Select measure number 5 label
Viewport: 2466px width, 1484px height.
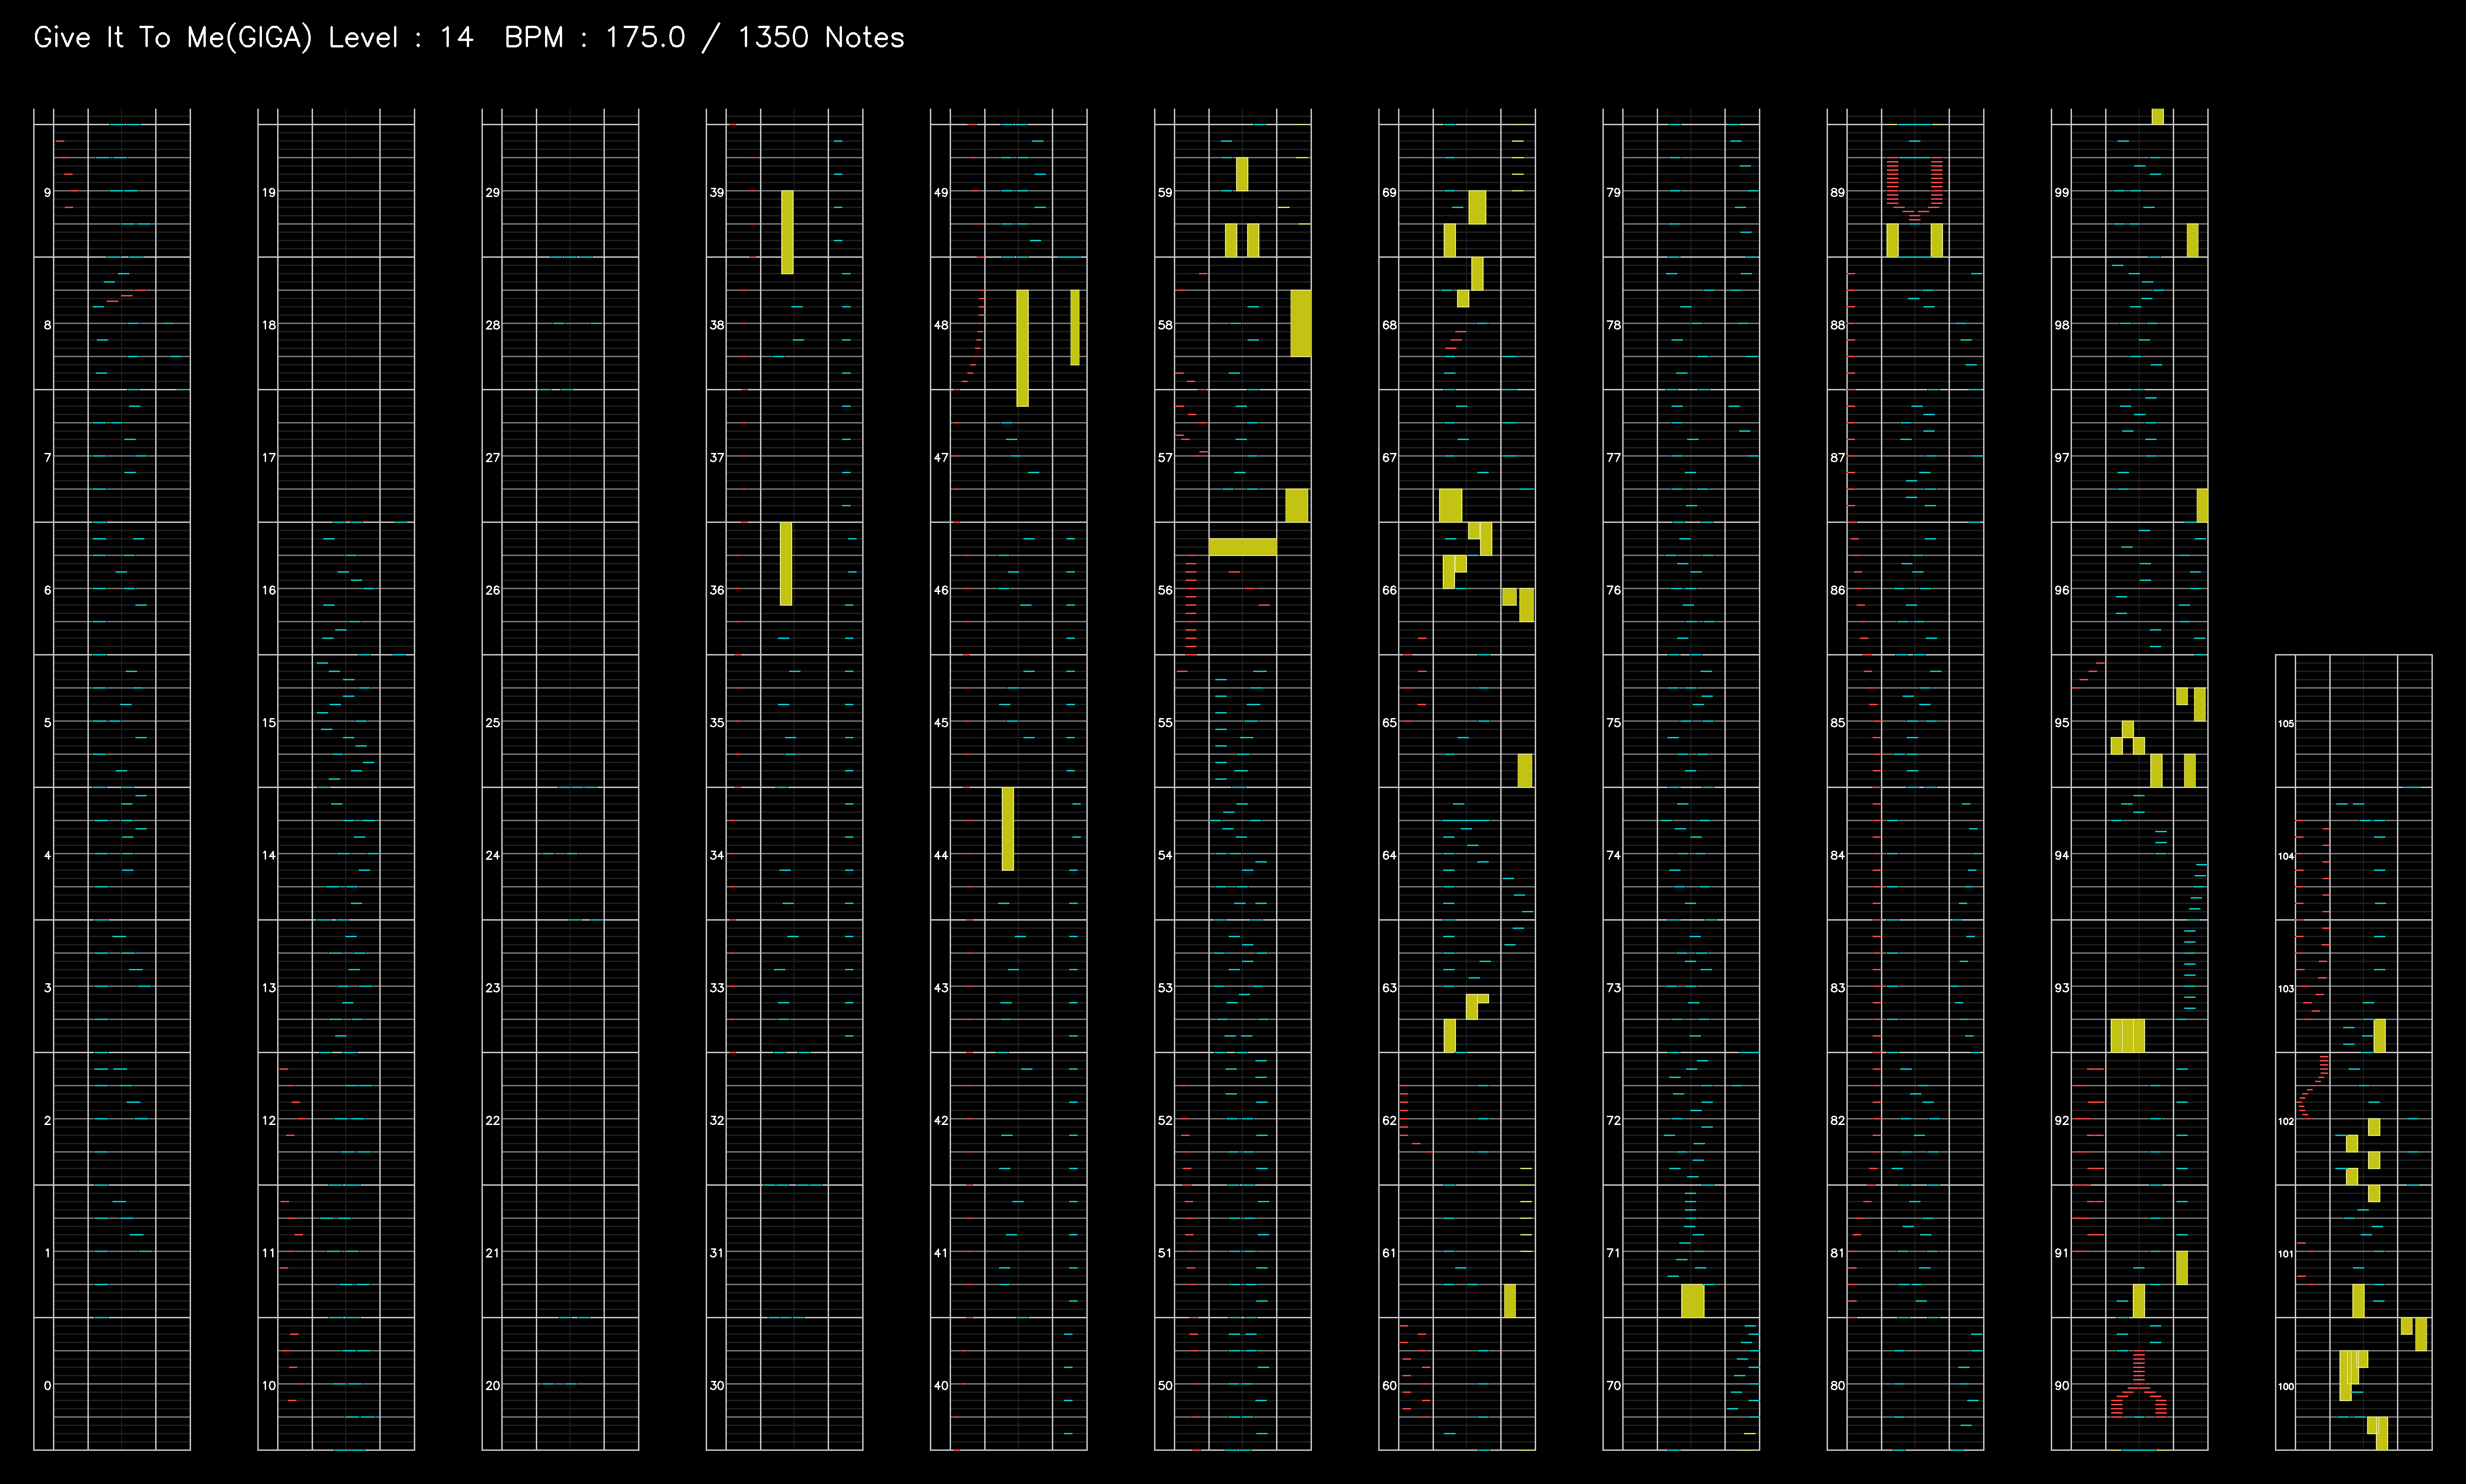coord(47,722)
